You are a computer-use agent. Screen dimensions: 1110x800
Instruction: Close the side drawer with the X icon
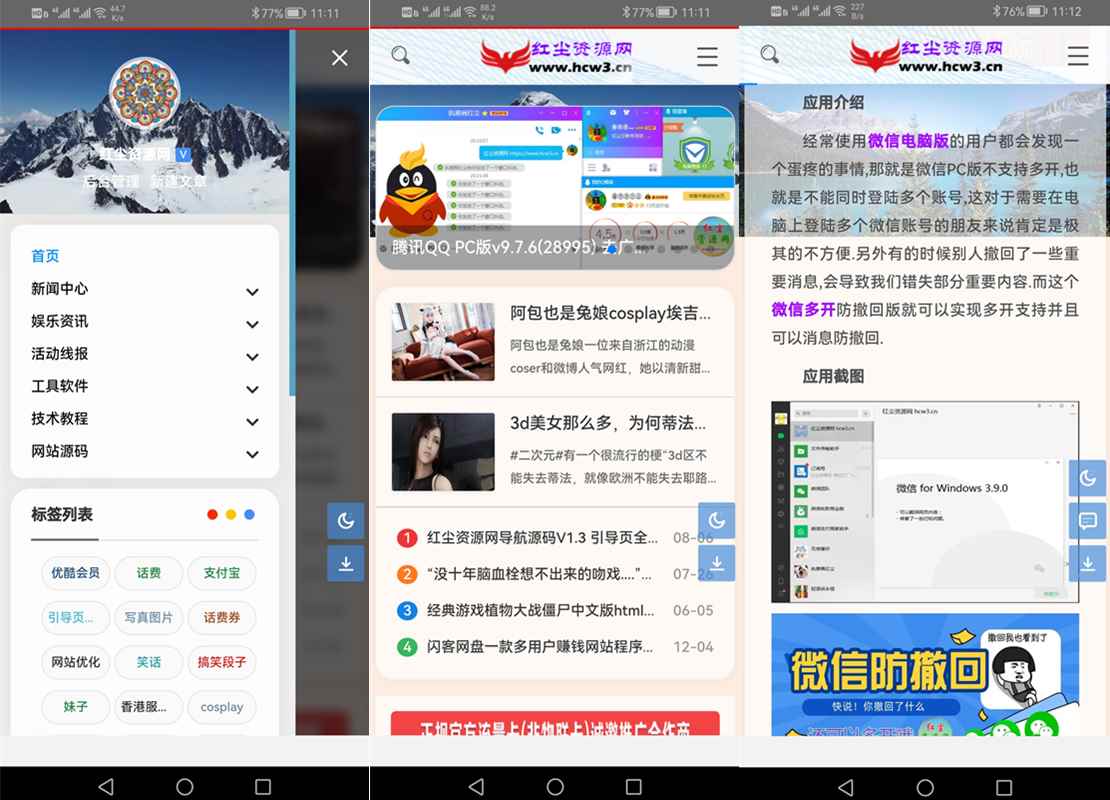340,57
